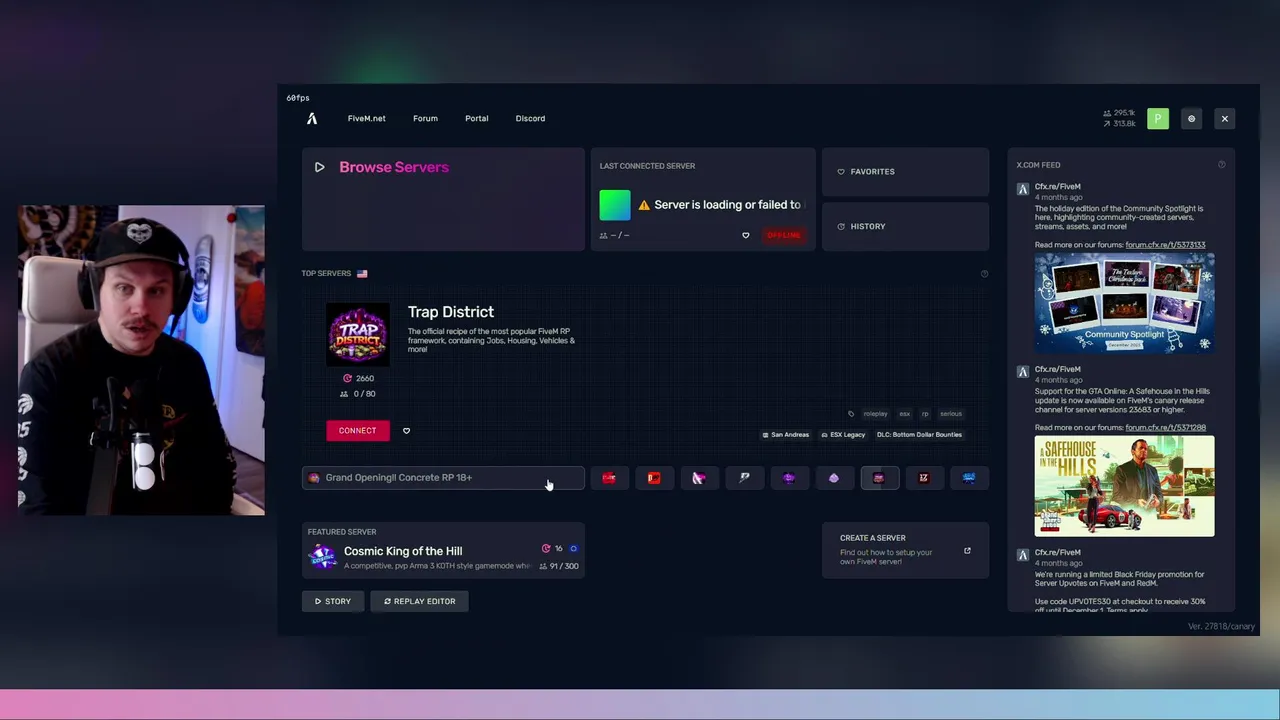The image size is (1280, 720).
Task: Open the Community Spotlight feed image
Action: click(x=1124, y=302)
